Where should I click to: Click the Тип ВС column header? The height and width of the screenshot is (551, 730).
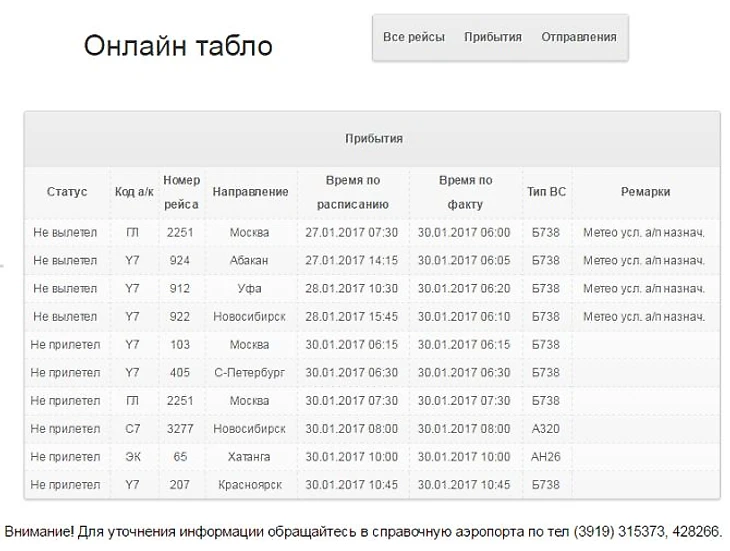pyautogui.click(x=547, y=192)
